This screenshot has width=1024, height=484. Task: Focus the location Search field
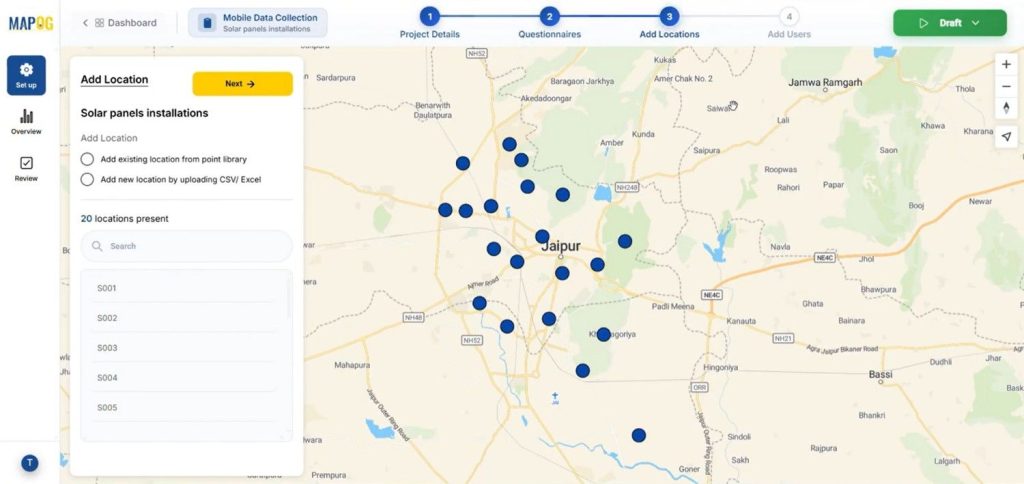tap(187, 246)
